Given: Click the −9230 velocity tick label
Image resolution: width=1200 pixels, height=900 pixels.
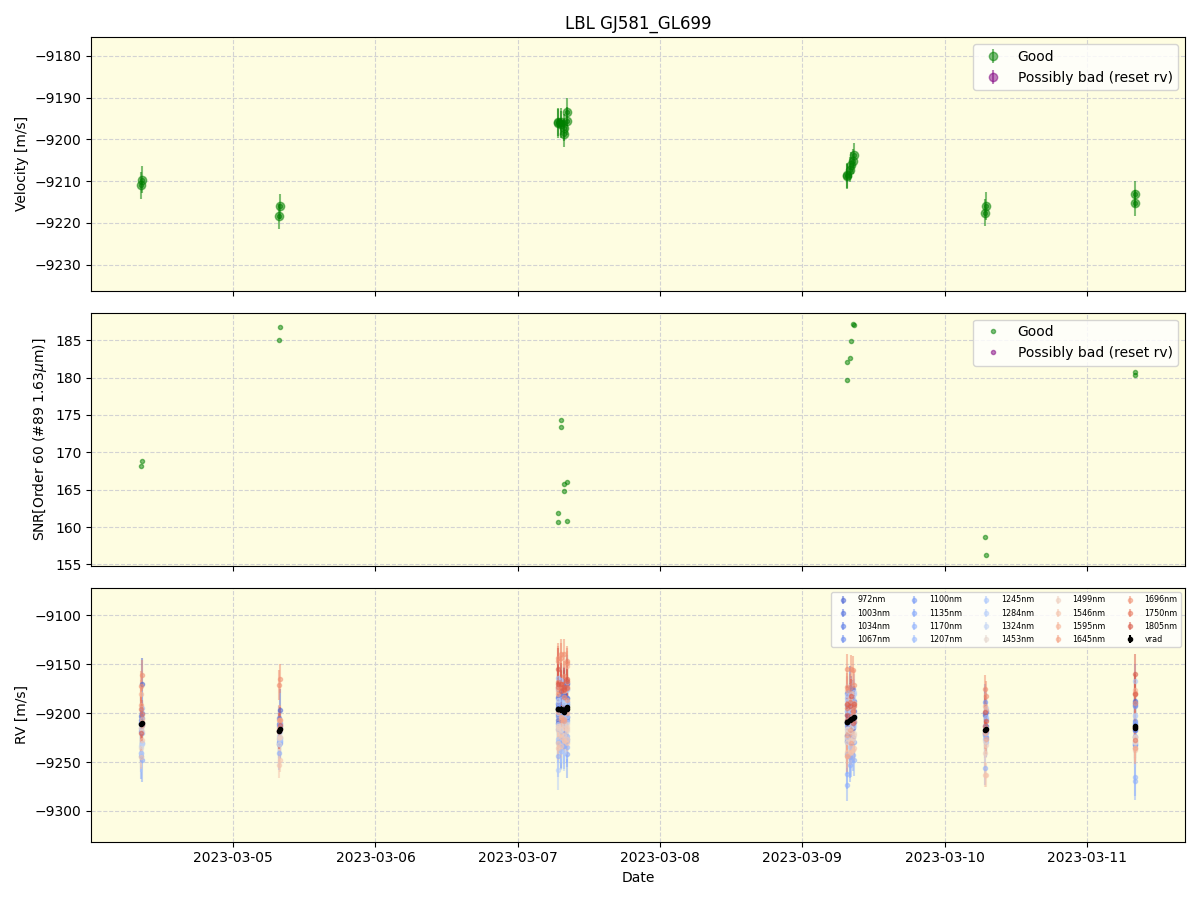Looking at the screenshot, I should (x=60, y=265).
